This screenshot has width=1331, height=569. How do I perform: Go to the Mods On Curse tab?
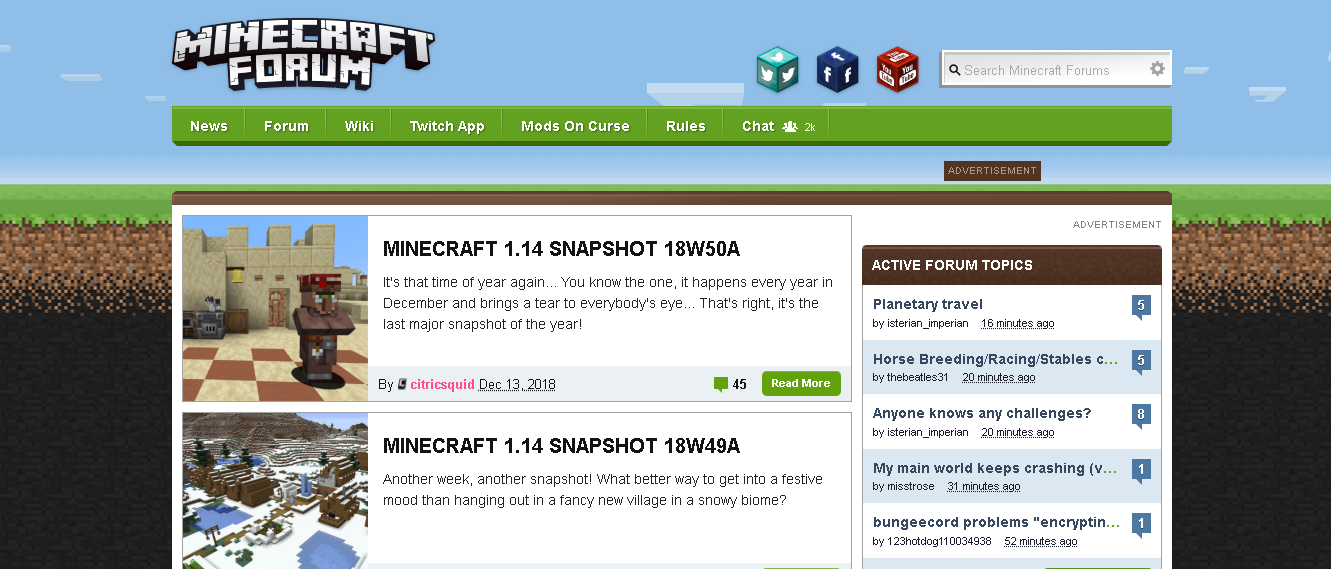click(x=575, y=126)
